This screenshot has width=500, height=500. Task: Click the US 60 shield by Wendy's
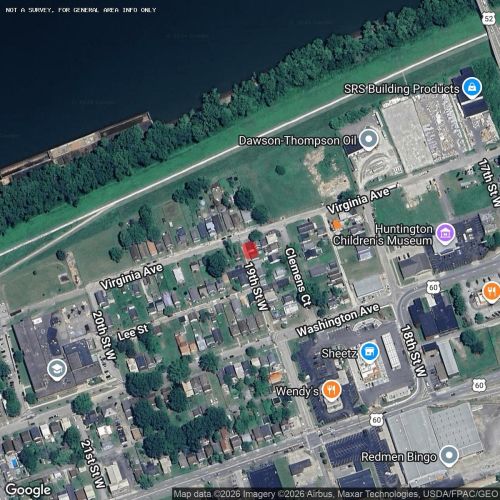coord(376,420)
